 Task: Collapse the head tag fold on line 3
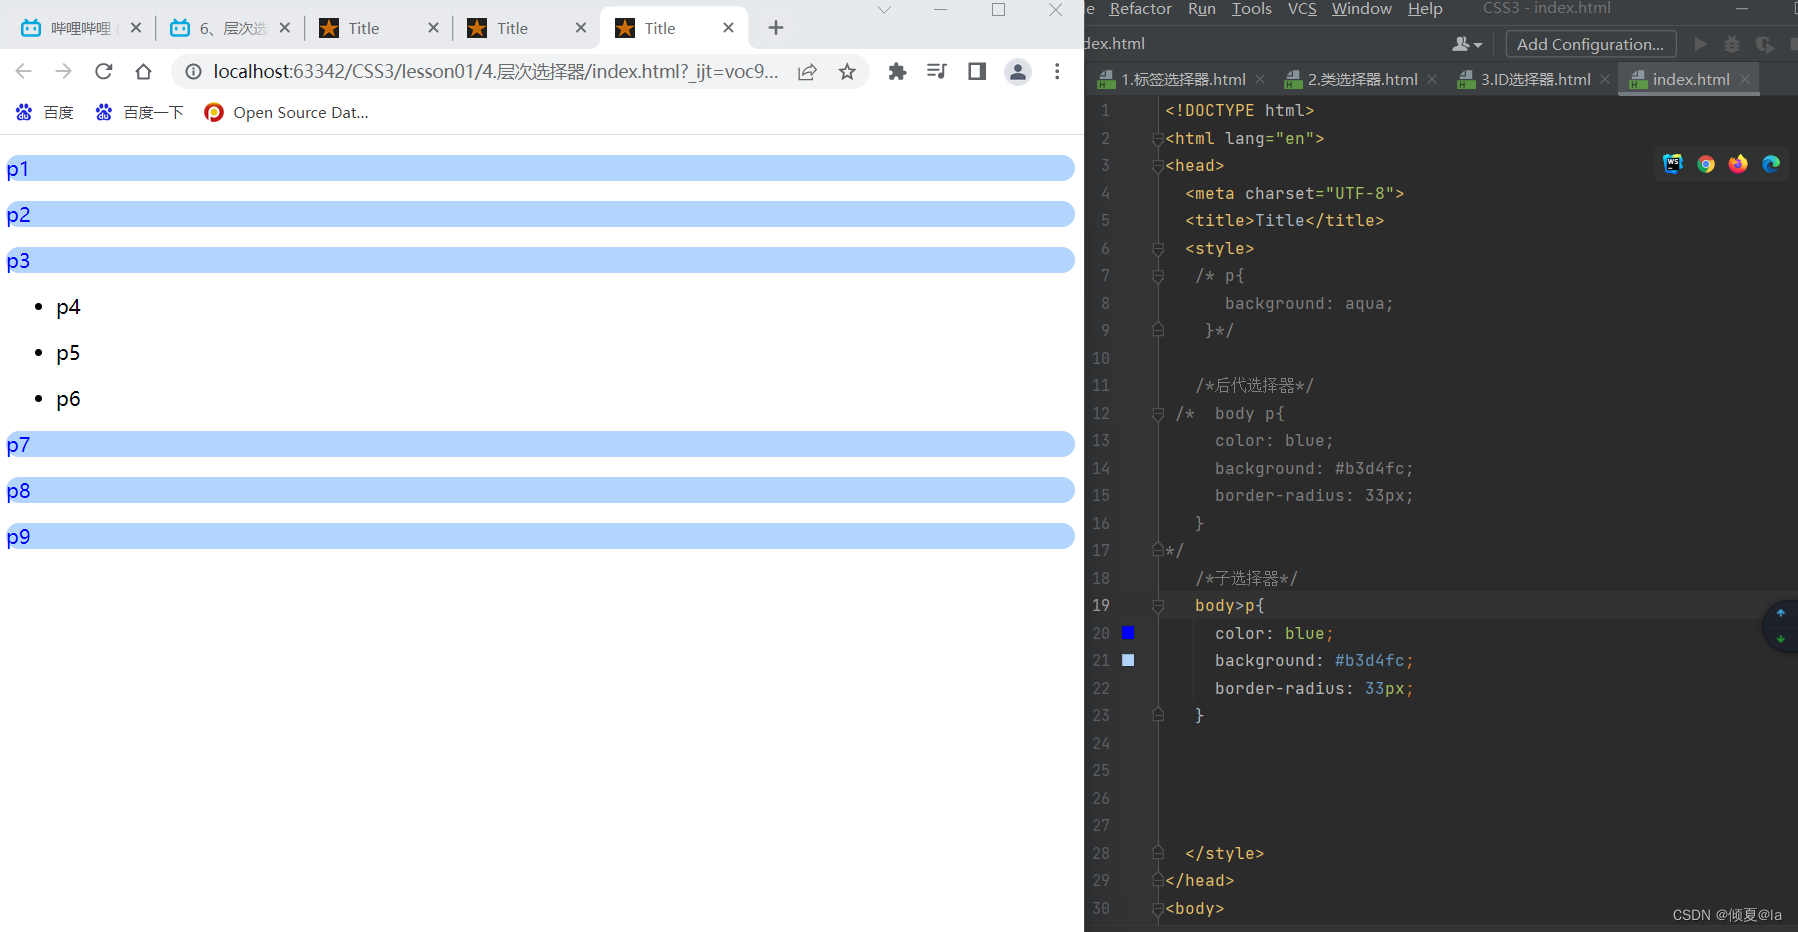tap(1158, 166)
